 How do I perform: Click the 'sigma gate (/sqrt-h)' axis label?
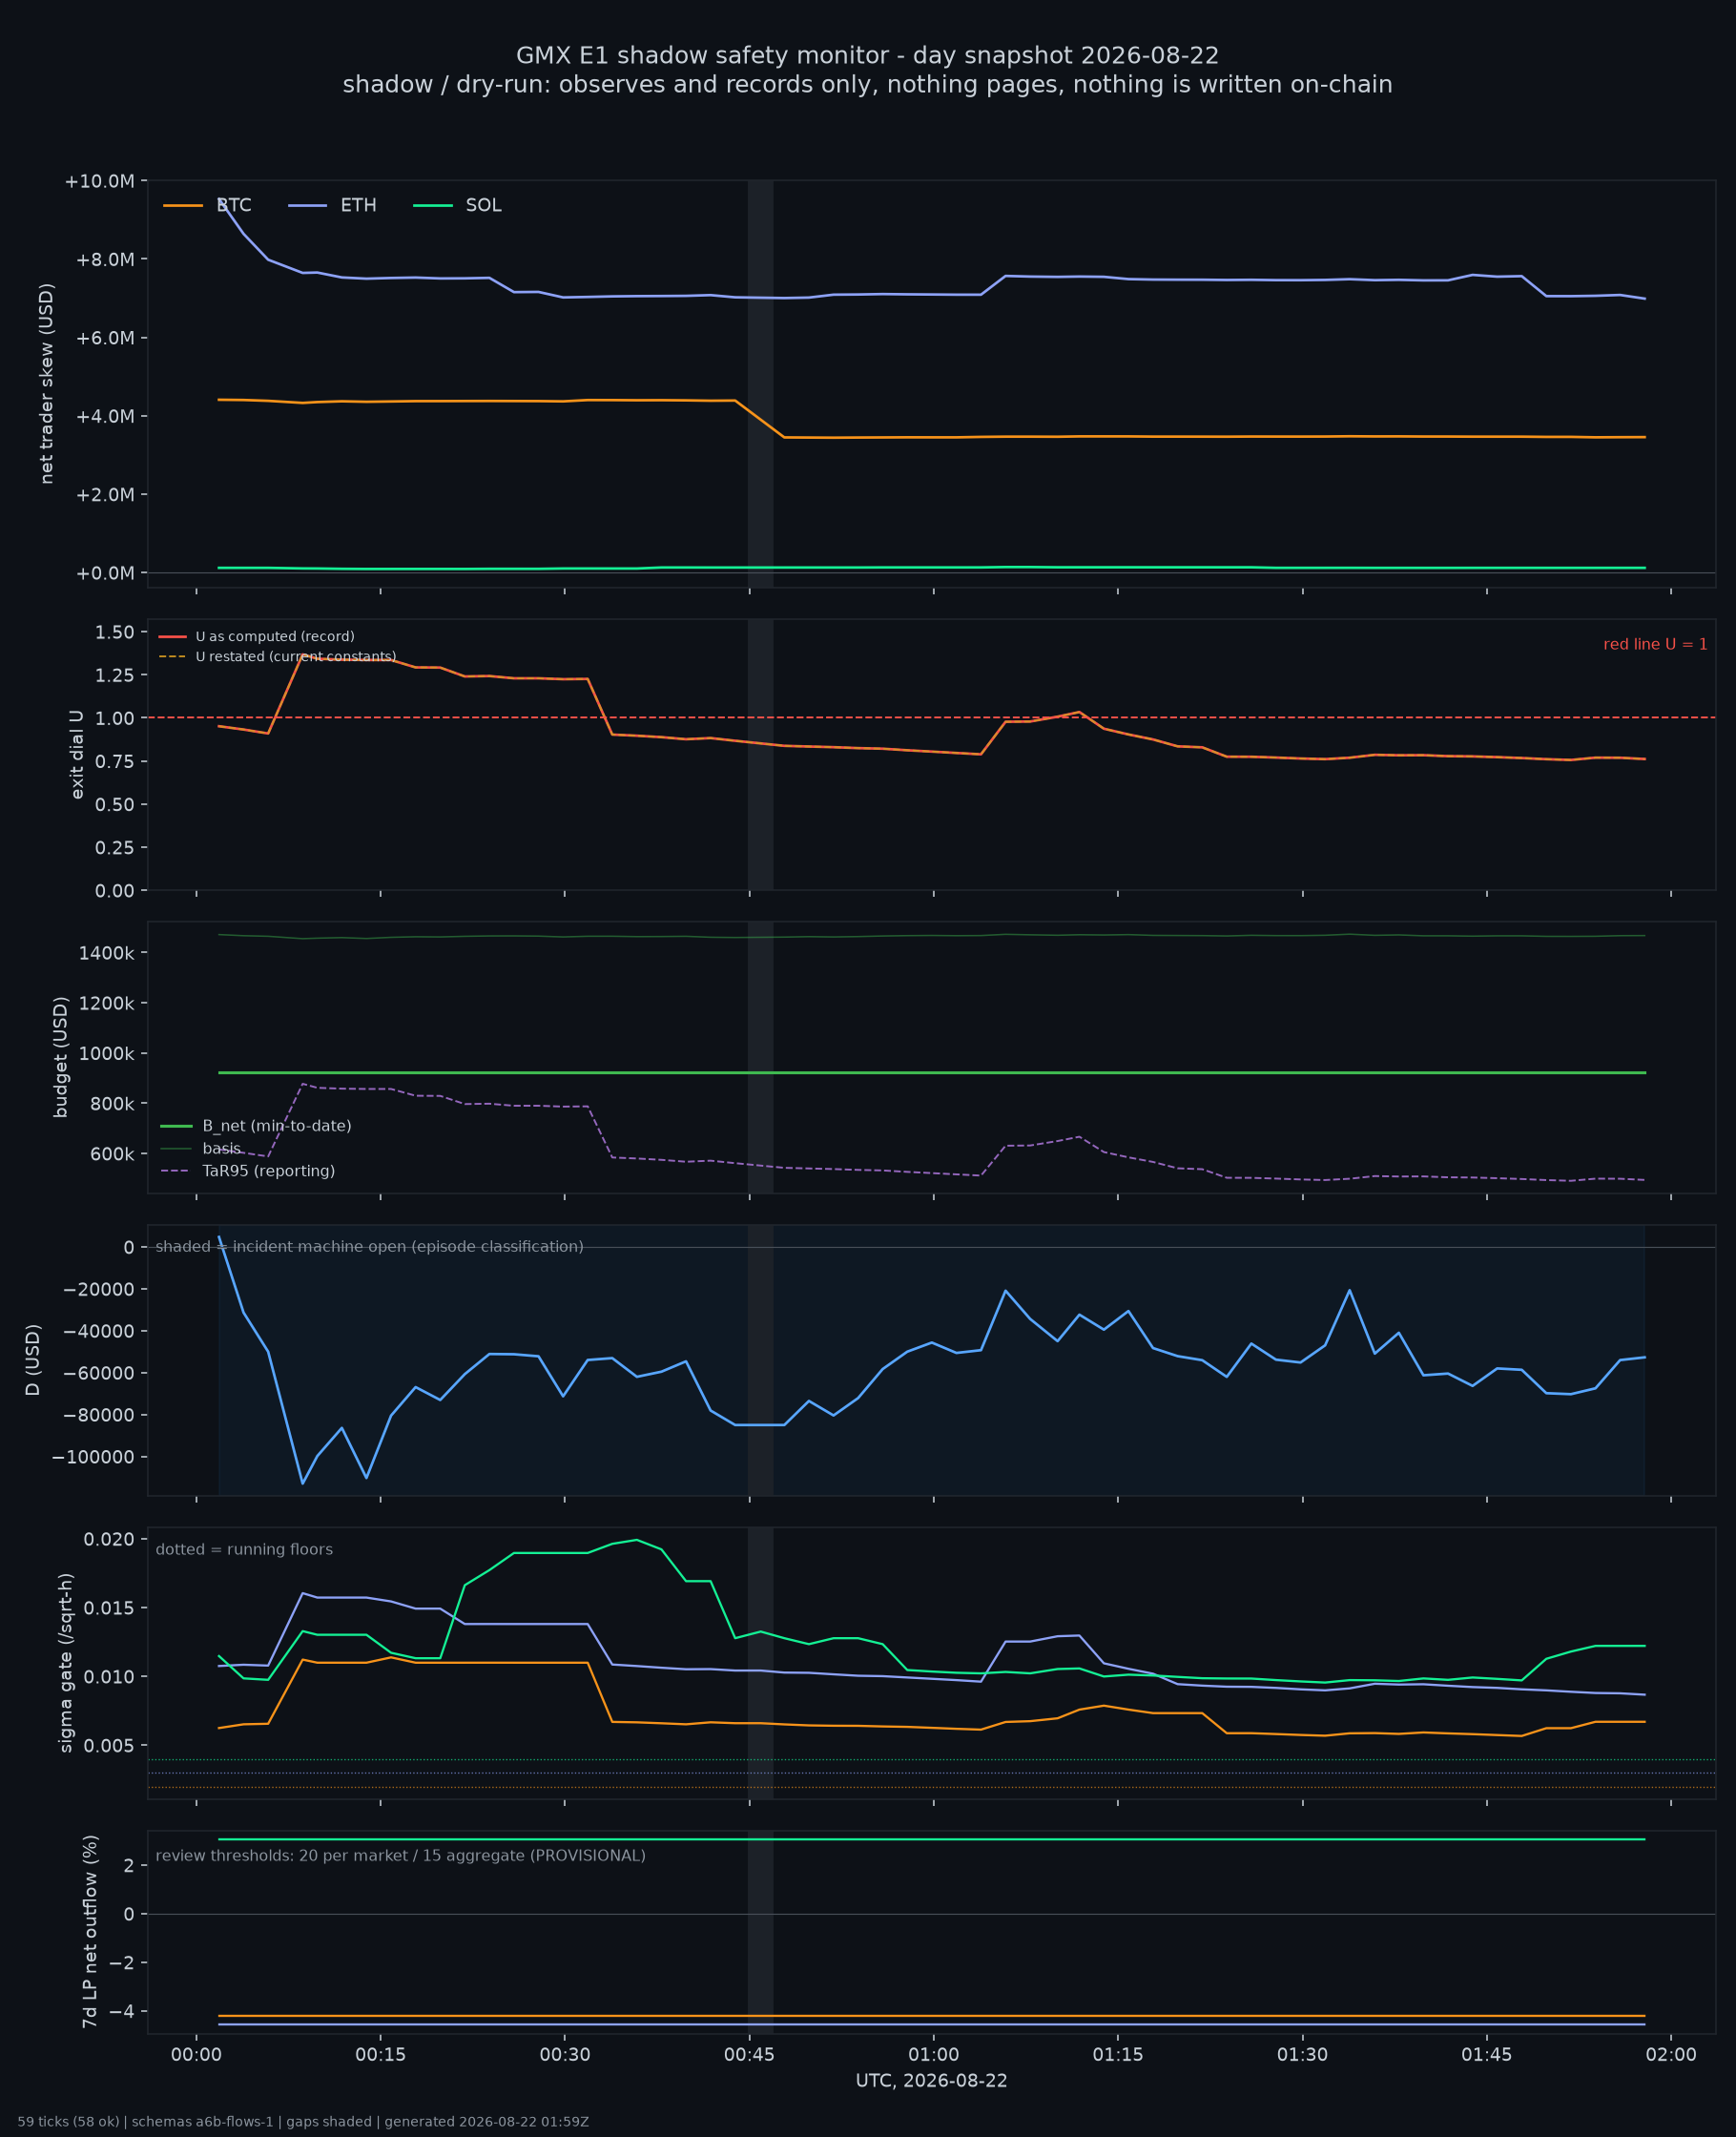66,1663
